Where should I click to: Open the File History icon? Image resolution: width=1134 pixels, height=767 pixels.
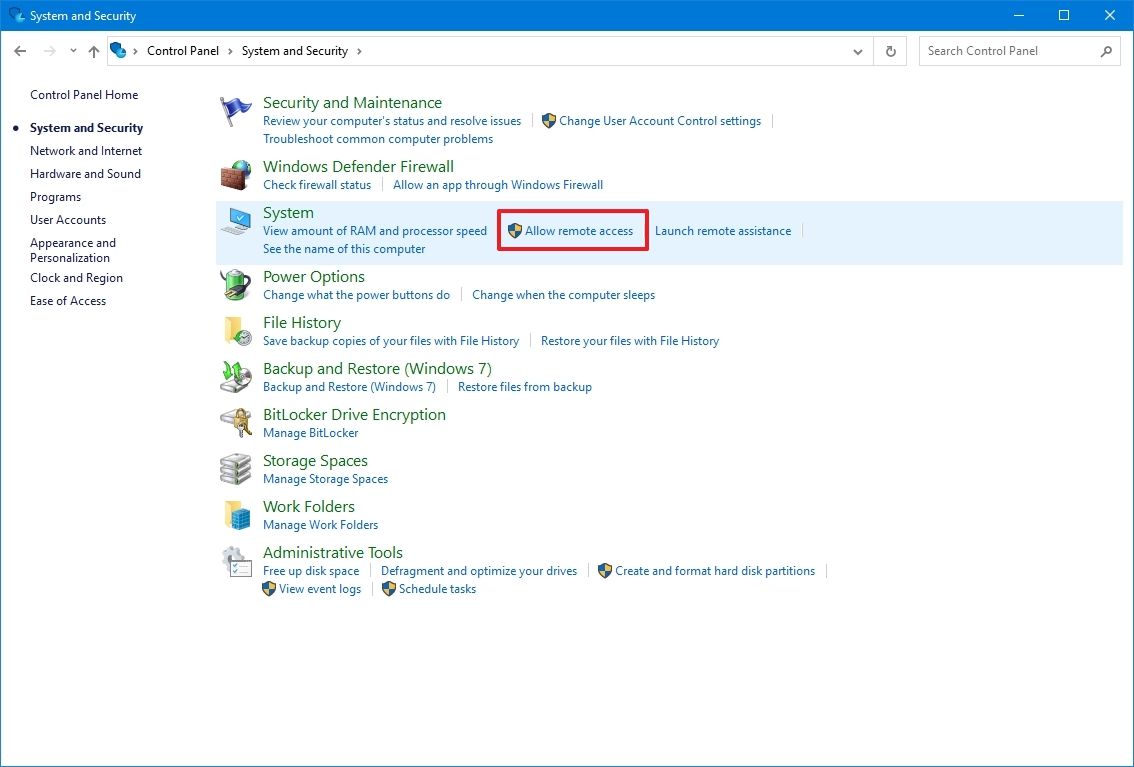tap(235, 331)
